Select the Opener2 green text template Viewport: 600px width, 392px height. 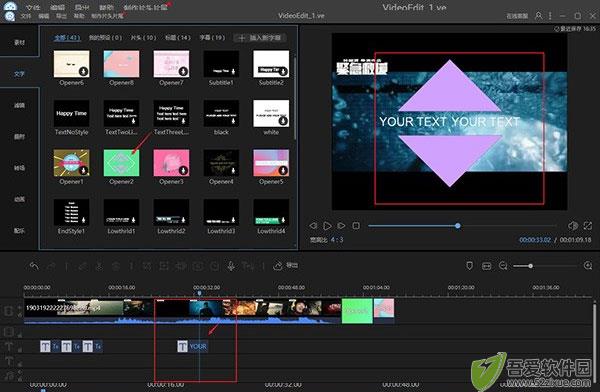click(121, 163)
